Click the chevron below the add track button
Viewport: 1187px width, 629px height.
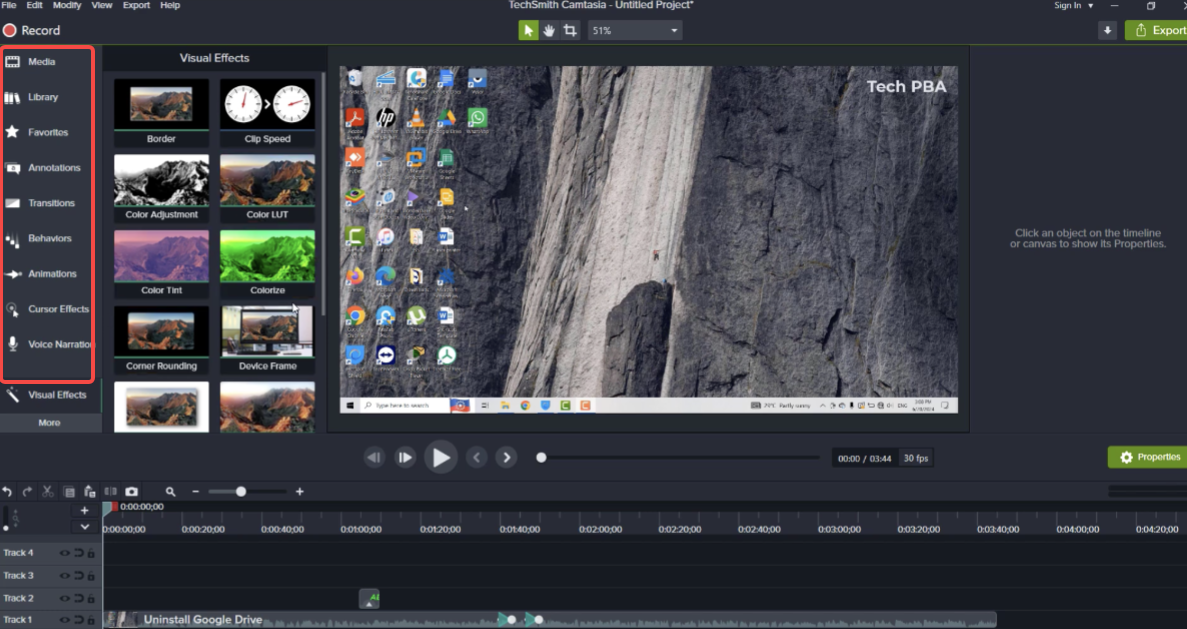pyautogui.click(x=84, y=527)
